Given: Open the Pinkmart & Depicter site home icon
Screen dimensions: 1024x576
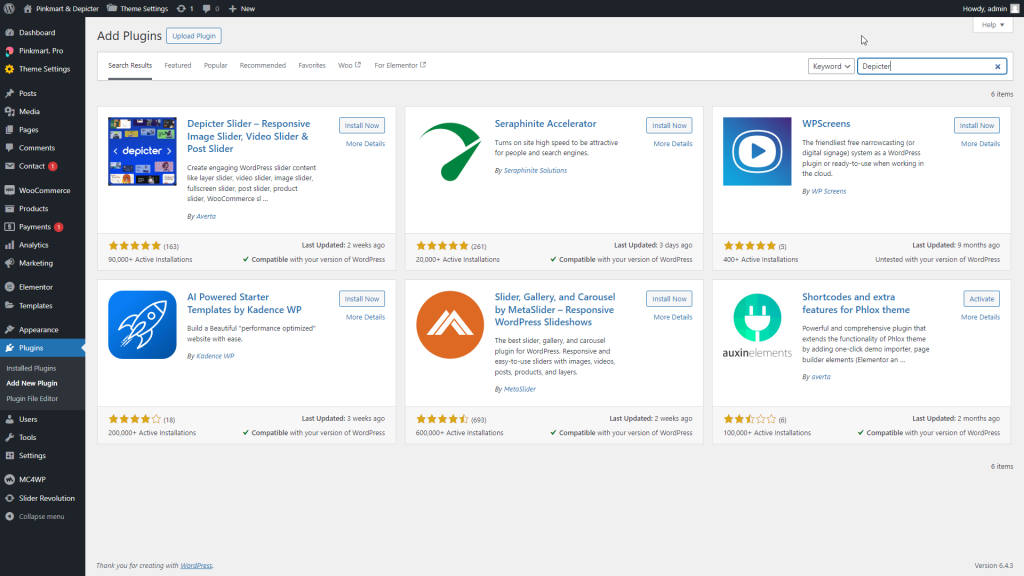Looking at the screenshot, I should tap(27, 8).
